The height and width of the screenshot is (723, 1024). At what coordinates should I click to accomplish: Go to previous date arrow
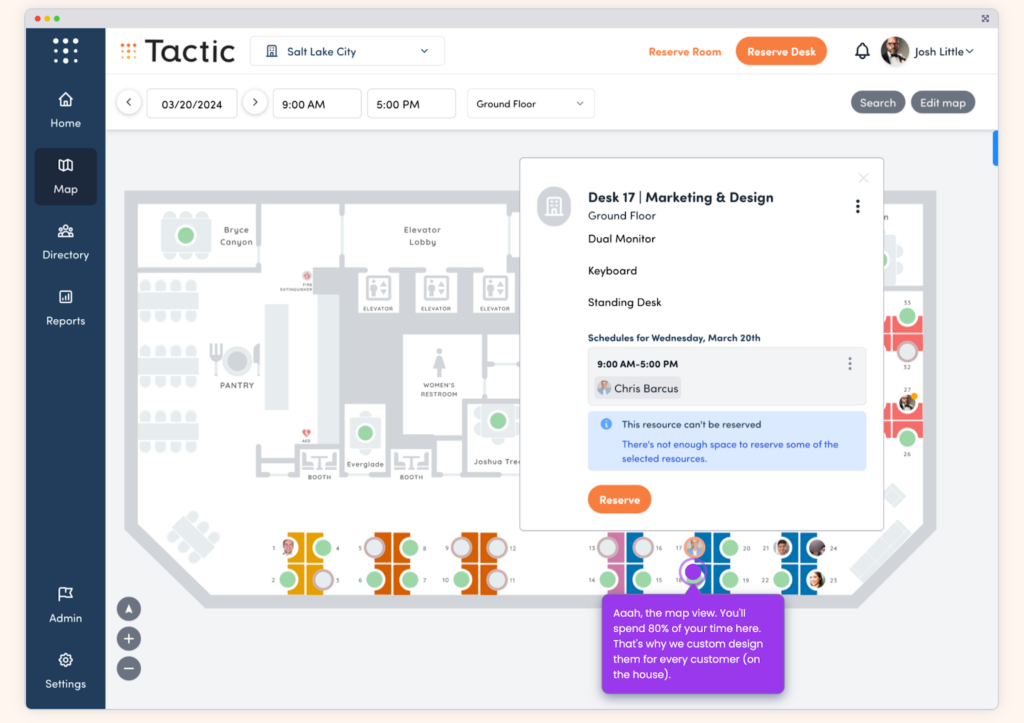tap(129, 103)
